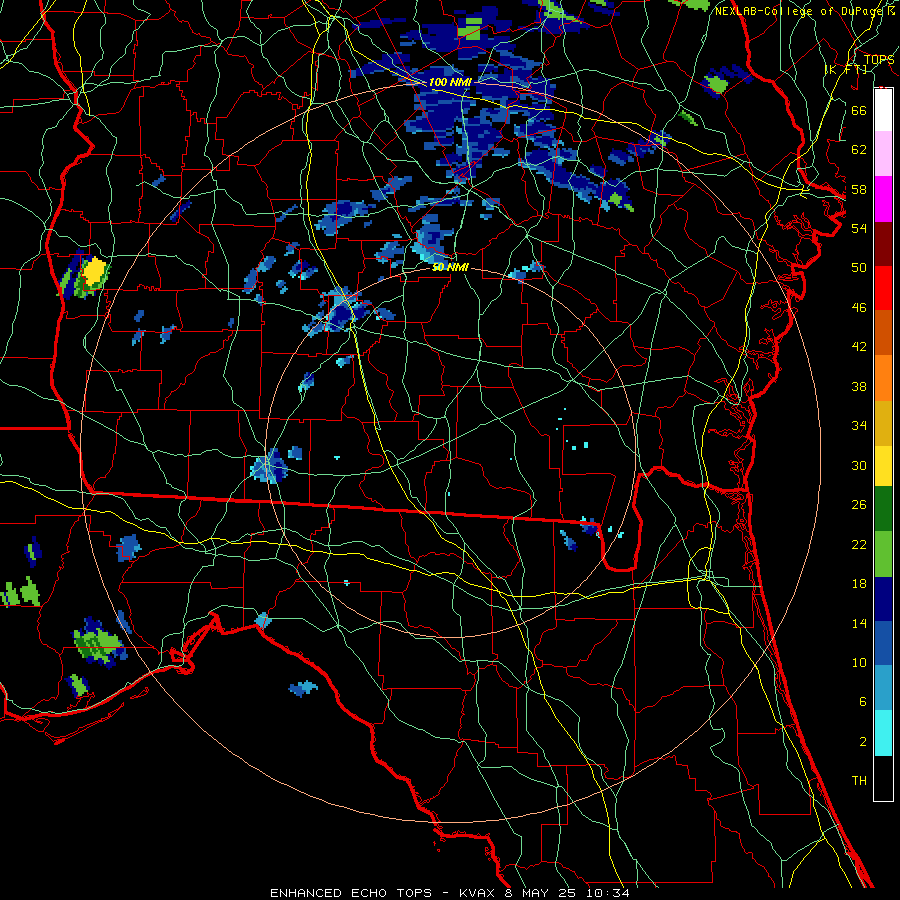Click the "K FT" units label
The height and width of the screenshot is (900, 900).
click(x=847, y=69)
